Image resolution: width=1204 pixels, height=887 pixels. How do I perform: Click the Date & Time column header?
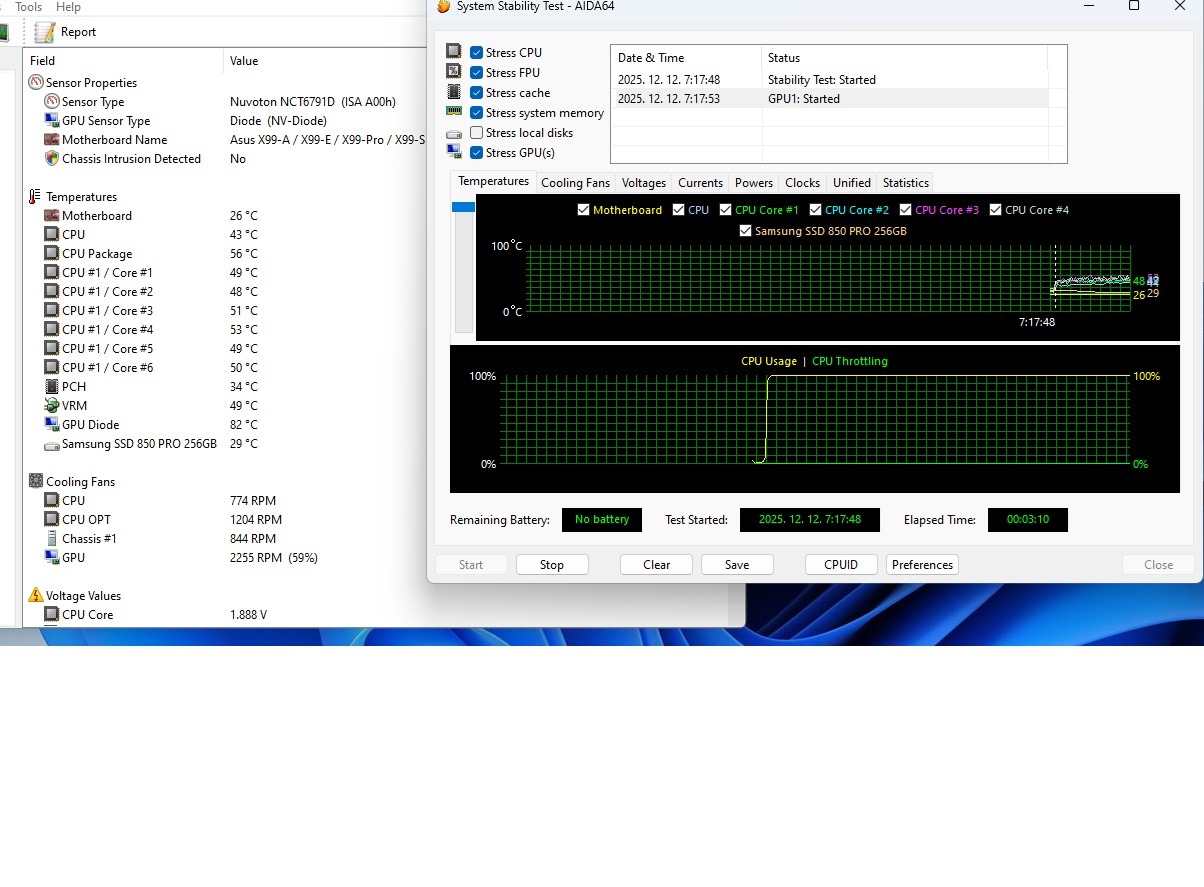tap(686, 58)
